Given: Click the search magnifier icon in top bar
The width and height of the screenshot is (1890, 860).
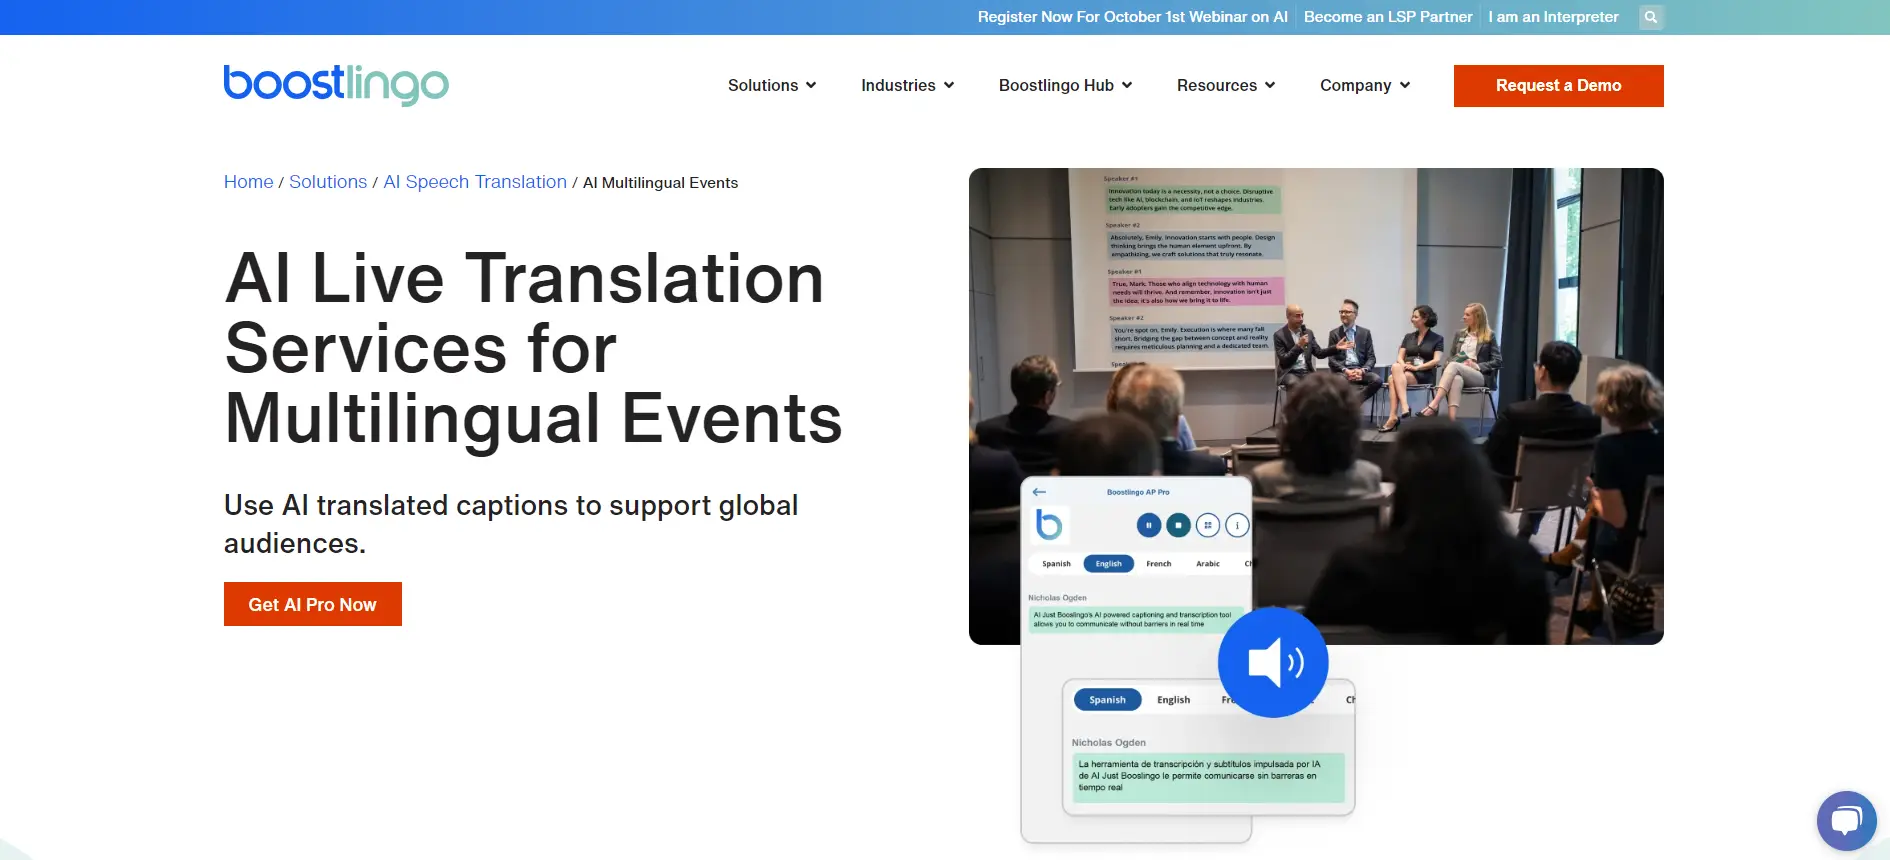Looking at the screenshot, I should [1651, 17].
